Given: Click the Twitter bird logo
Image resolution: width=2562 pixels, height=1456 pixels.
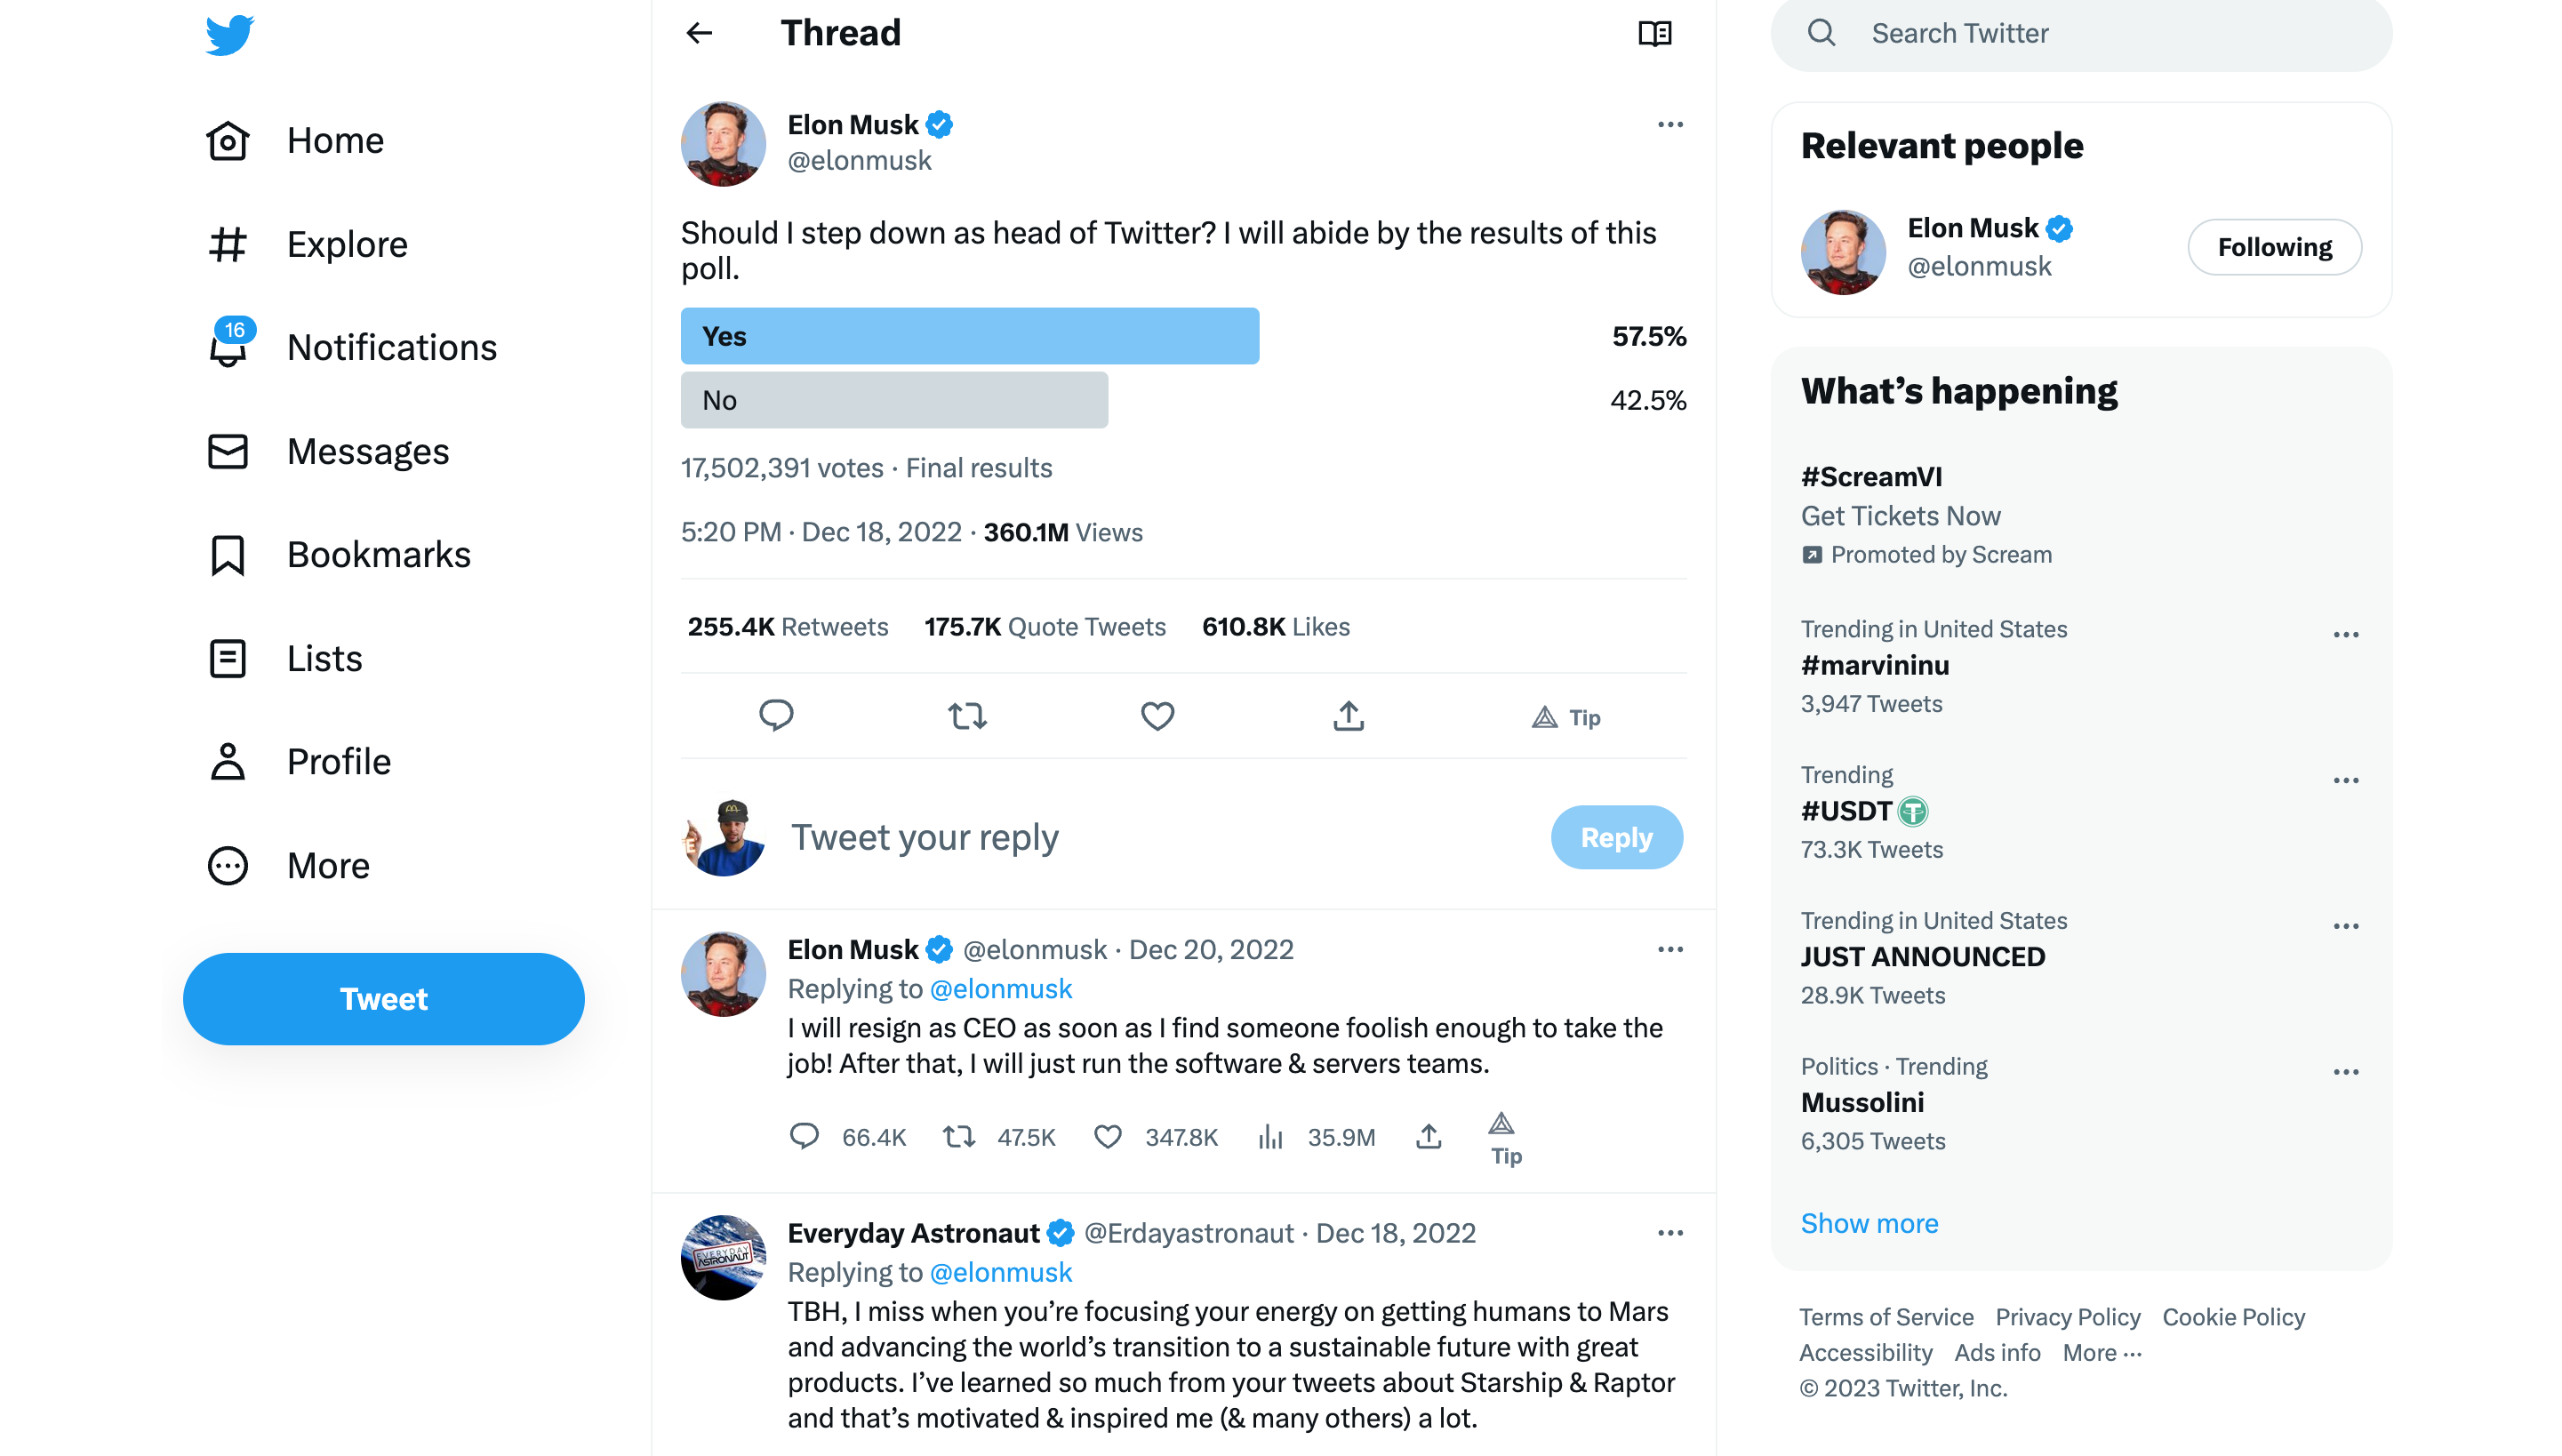Looking at the screenshot, I should point(229,35).
